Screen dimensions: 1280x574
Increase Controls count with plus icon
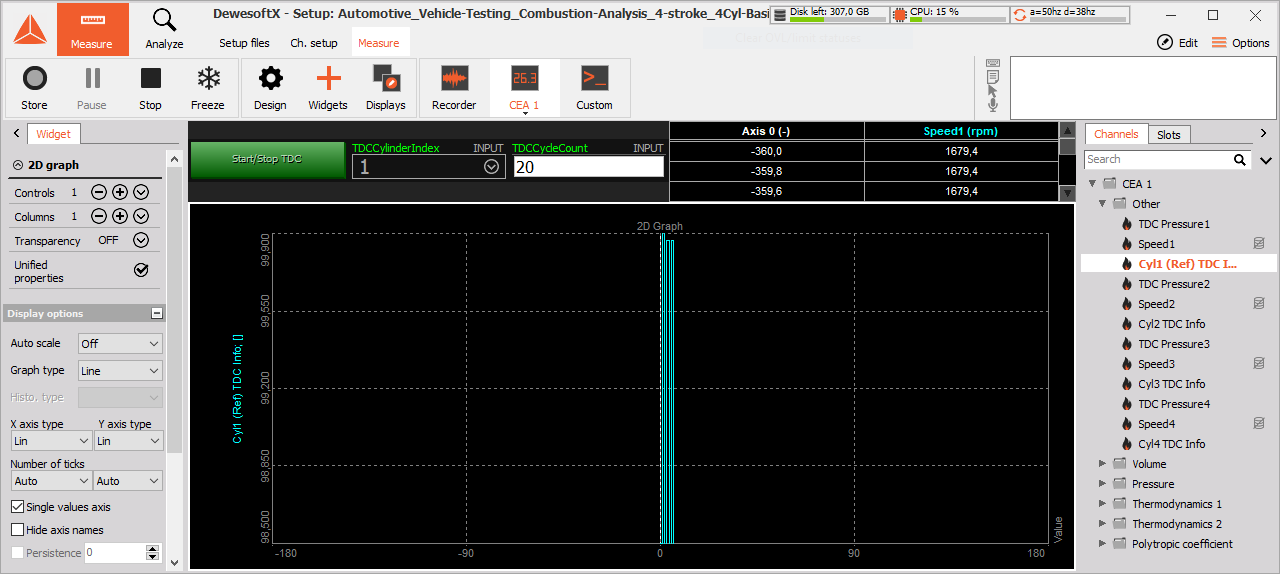(120, 192)
